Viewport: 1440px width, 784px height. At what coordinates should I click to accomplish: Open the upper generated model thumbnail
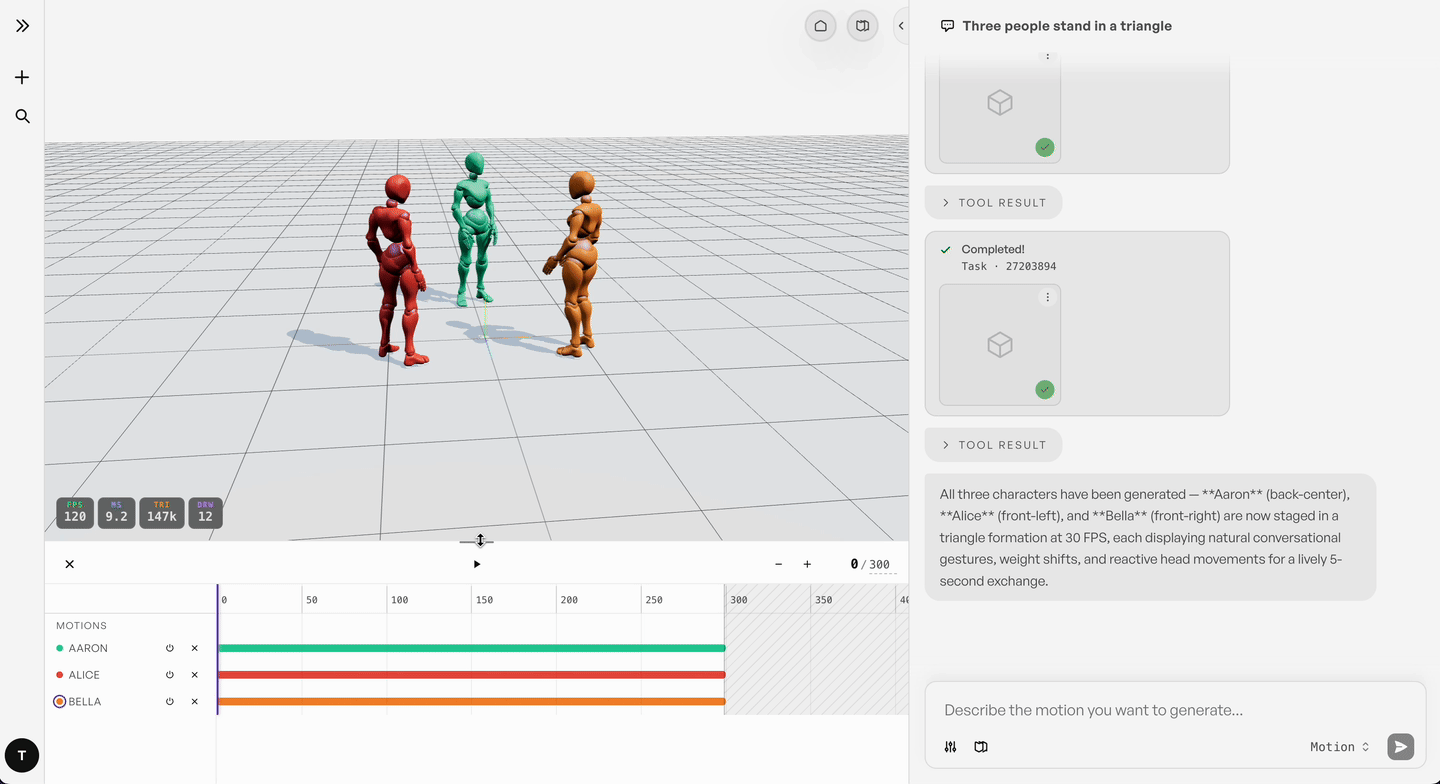pyautogui.click(x=1000, y=103)
